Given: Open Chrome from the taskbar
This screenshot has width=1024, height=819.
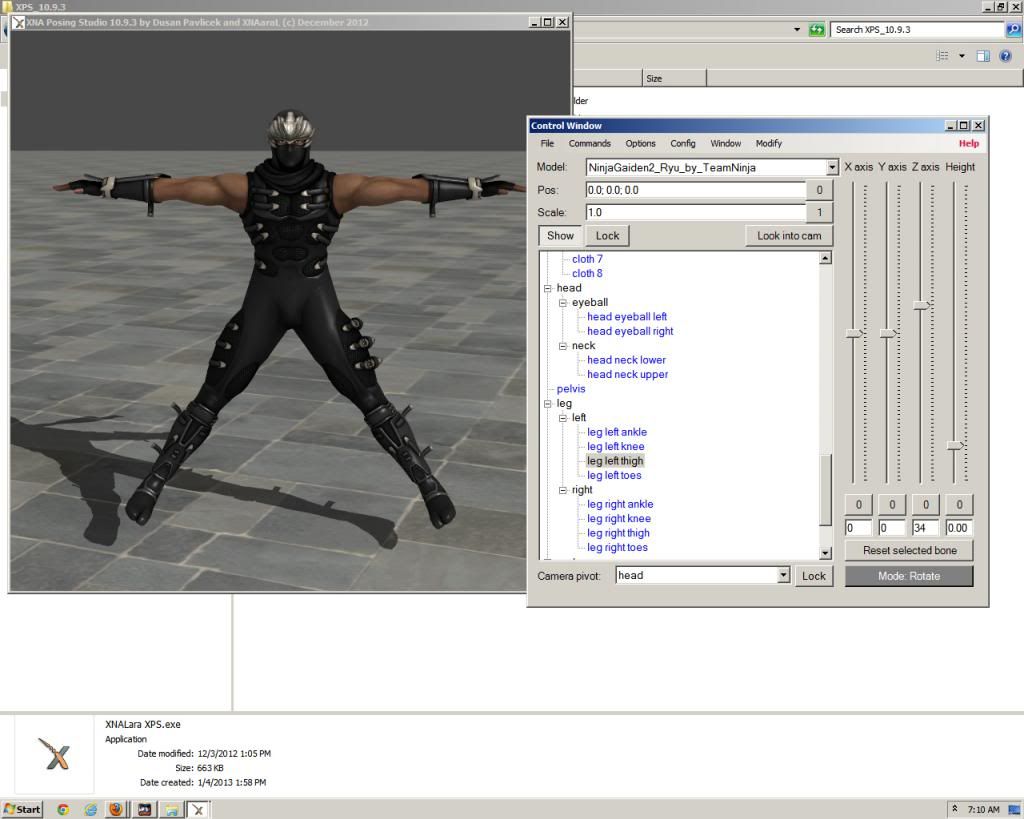Looking at the screenshot, I should coord(63,809).
